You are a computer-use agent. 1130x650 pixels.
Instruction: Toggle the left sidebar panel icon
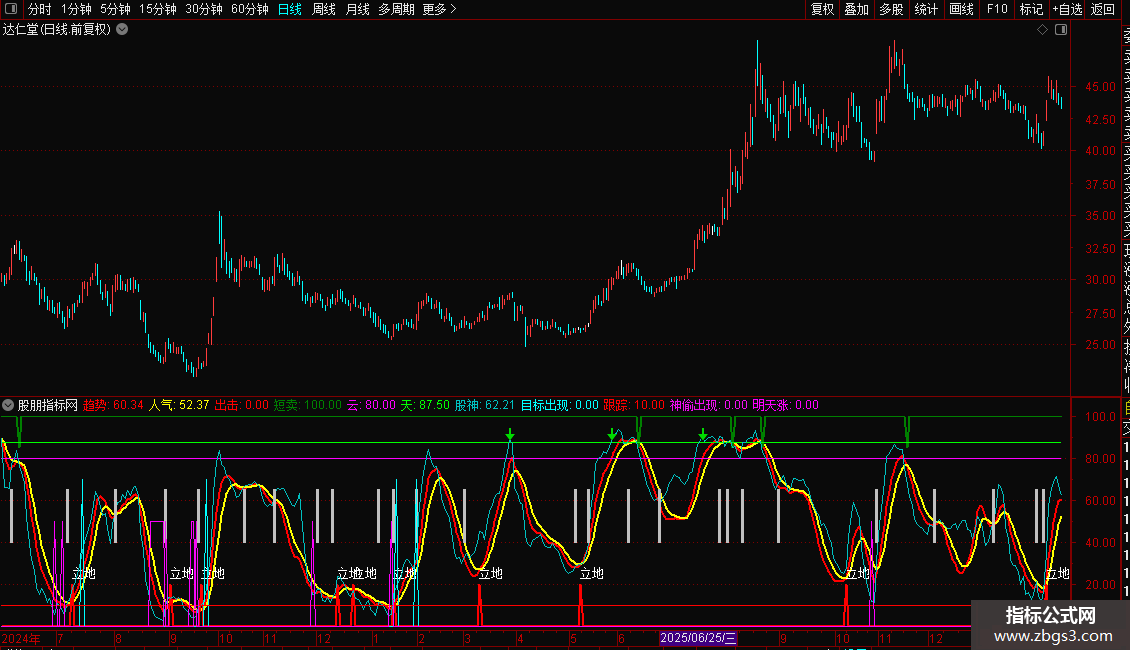[x=13, y=9]
